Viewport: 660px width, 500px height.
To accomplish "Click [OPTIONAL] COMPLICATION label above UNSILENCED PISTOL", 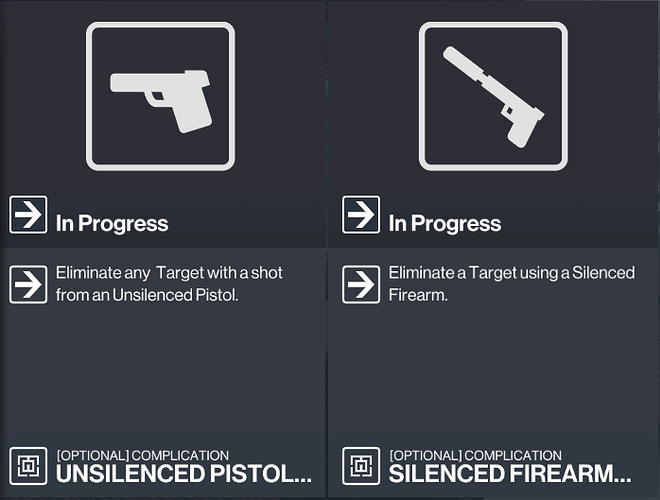I will pyautogui.click(x=142, y=455).
